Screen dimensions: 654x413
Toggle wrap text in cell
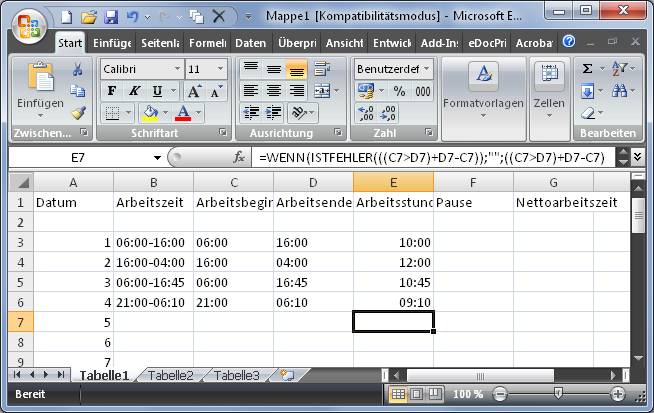(x=322, y=69)
